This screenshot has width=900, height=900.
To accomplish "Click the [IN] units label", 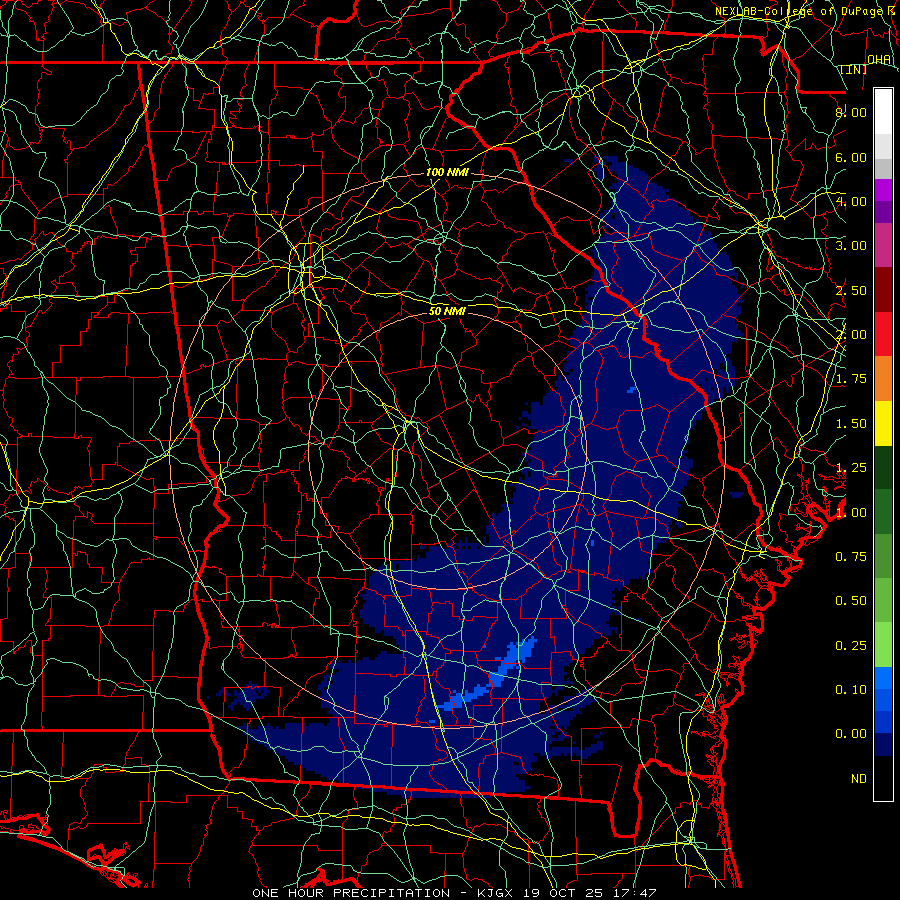I will (854, 69).
